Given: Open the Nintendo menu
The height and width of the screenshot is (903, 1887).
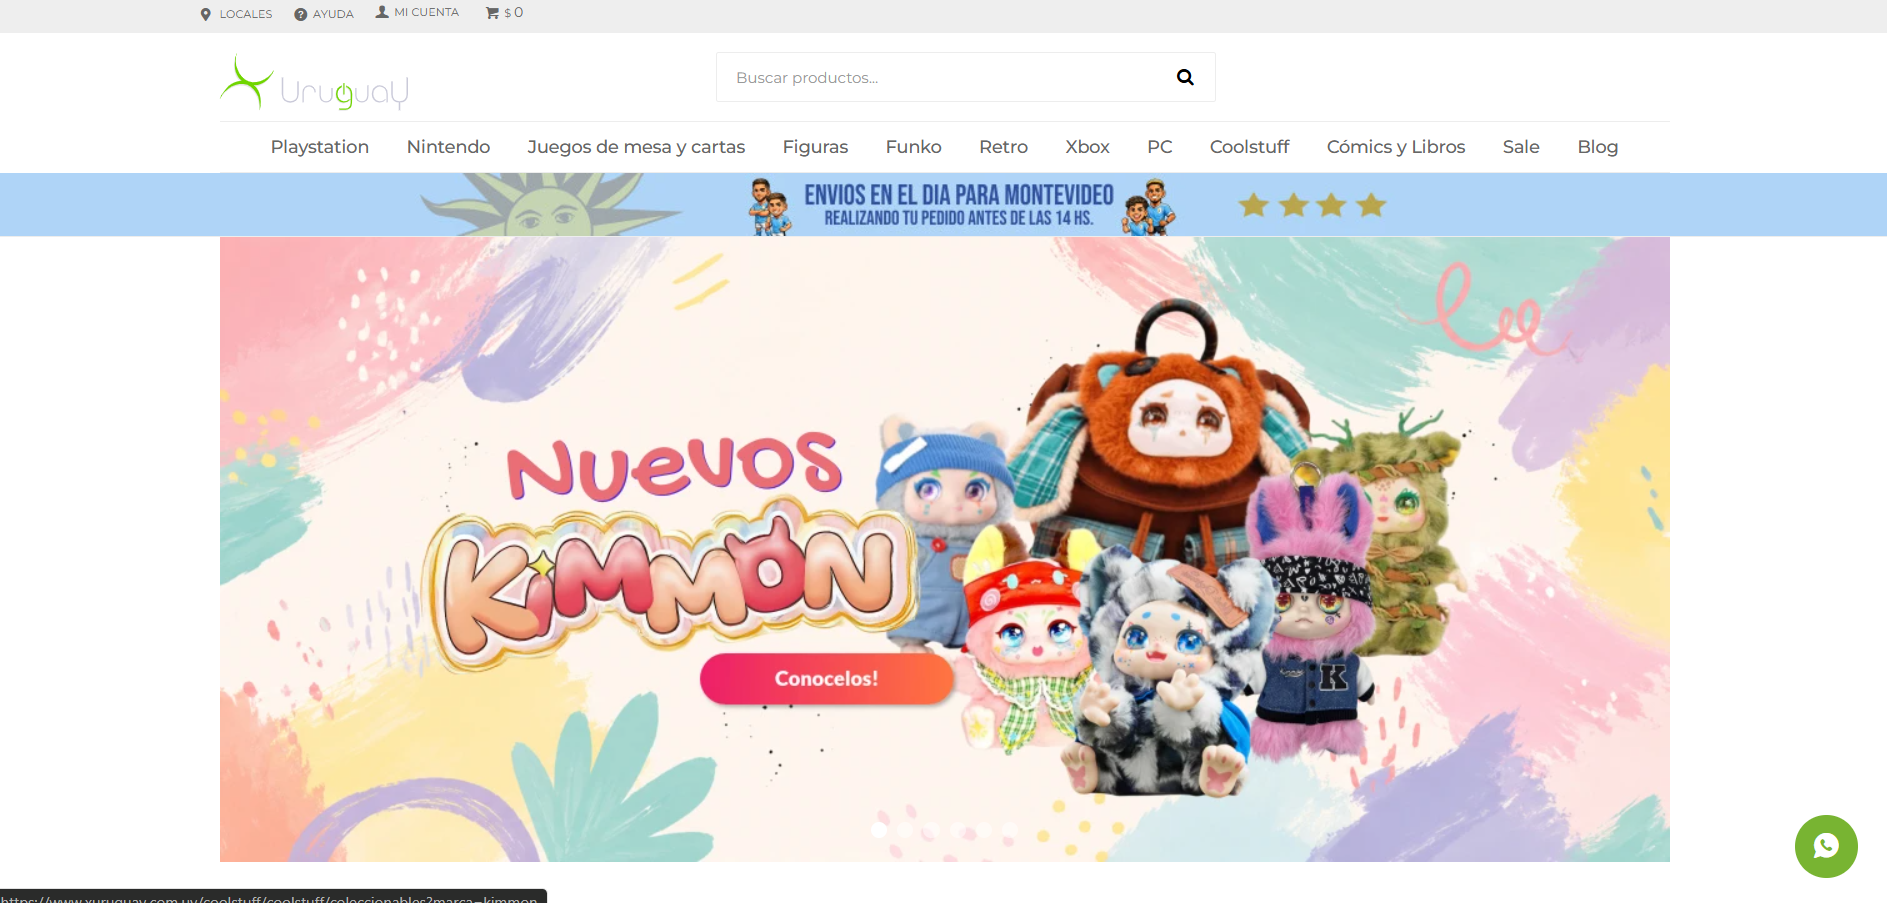Looking at the screenshot, I should [x=448, y=147].
